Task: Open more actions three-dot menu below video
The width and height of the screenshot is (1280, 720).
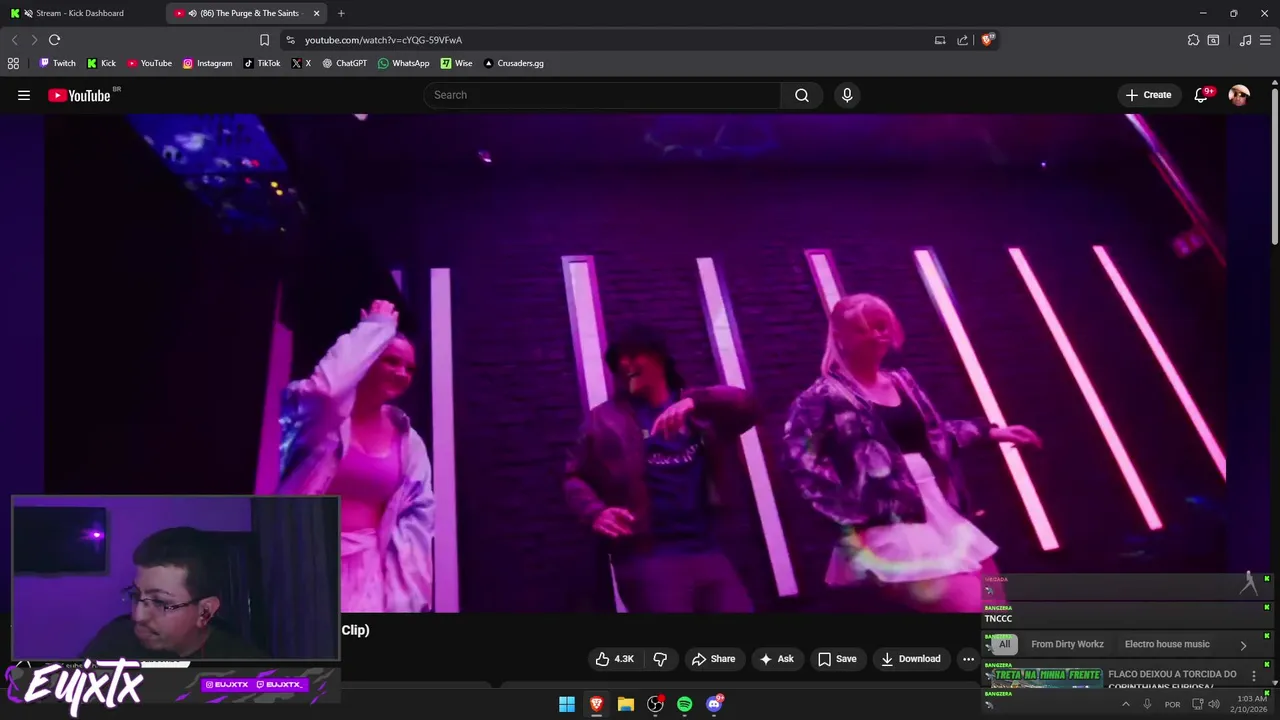Action: coord(968,659)
